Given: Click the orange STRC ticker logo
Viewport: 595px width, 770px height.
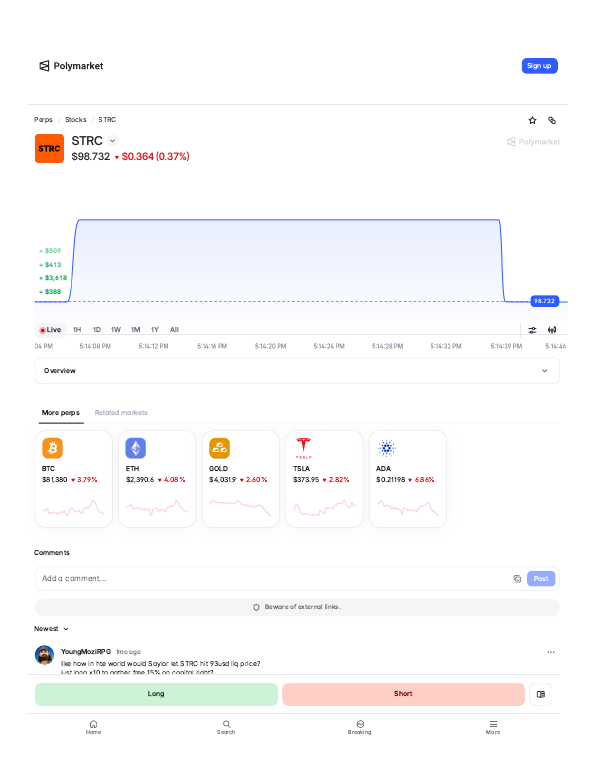Looking at the screenshot, I should 49,148.
